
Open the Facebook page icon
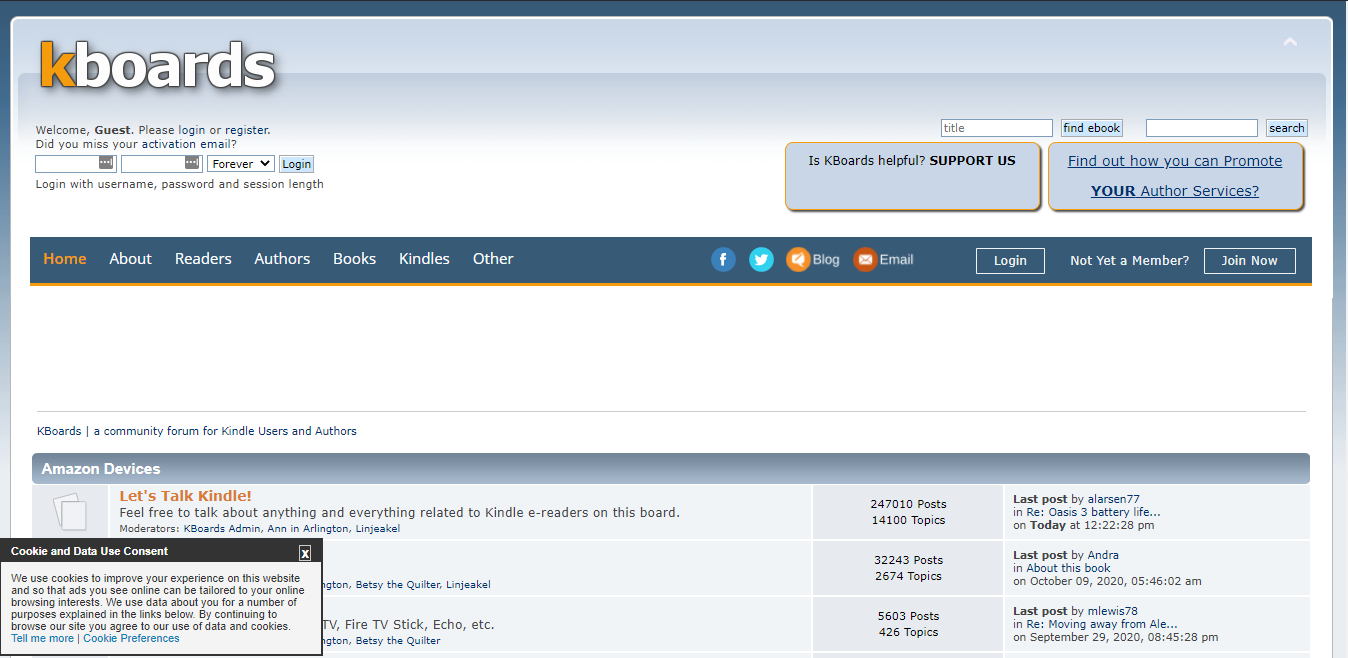pos(723,260)
